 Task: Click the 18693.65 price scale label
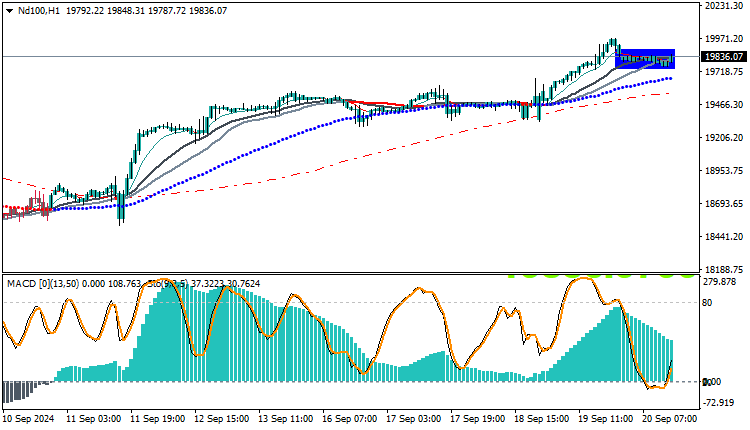724,204
